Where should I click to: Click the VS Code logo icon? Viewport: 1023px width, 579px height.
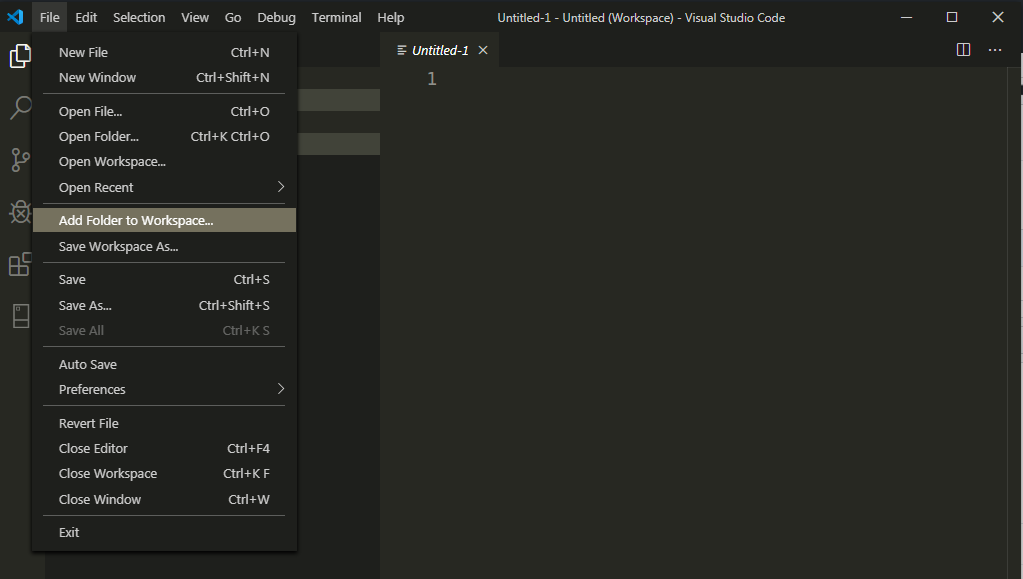[x=15, y=17]
